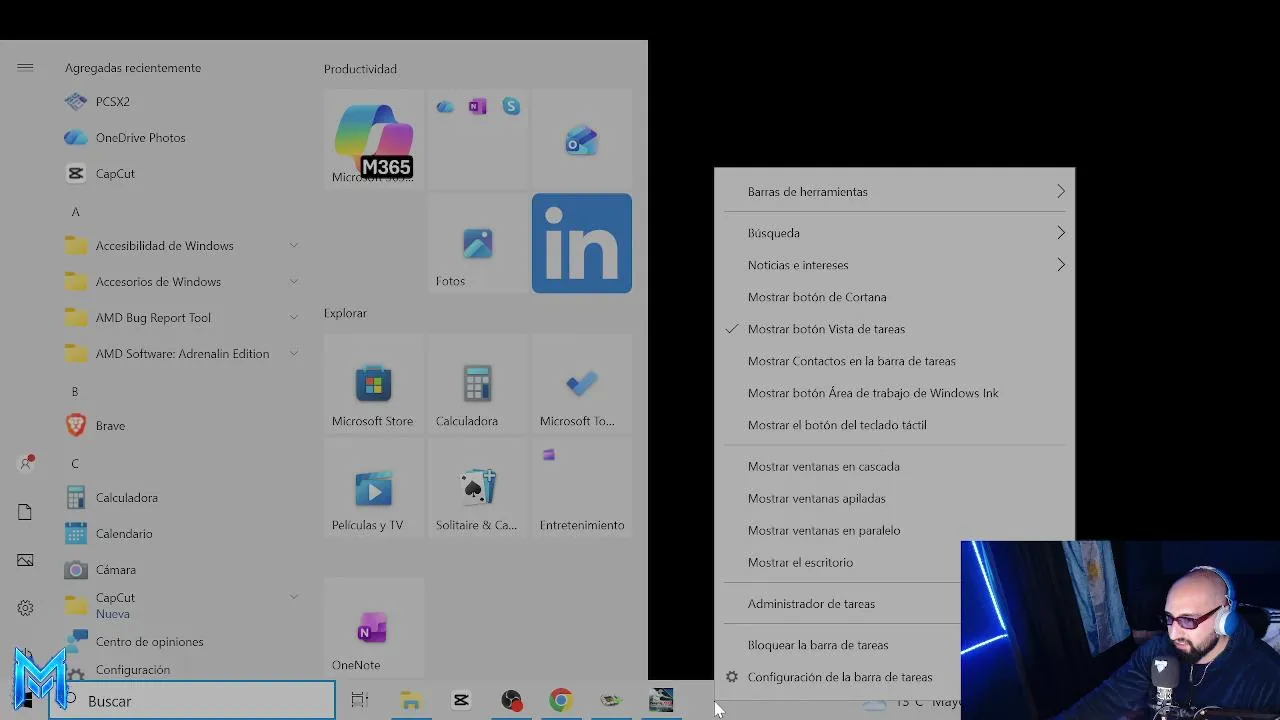Screen dimensions: 1280x720
Task: Open the Noticias e intereses submenu
Action: (x=894, y=265)
